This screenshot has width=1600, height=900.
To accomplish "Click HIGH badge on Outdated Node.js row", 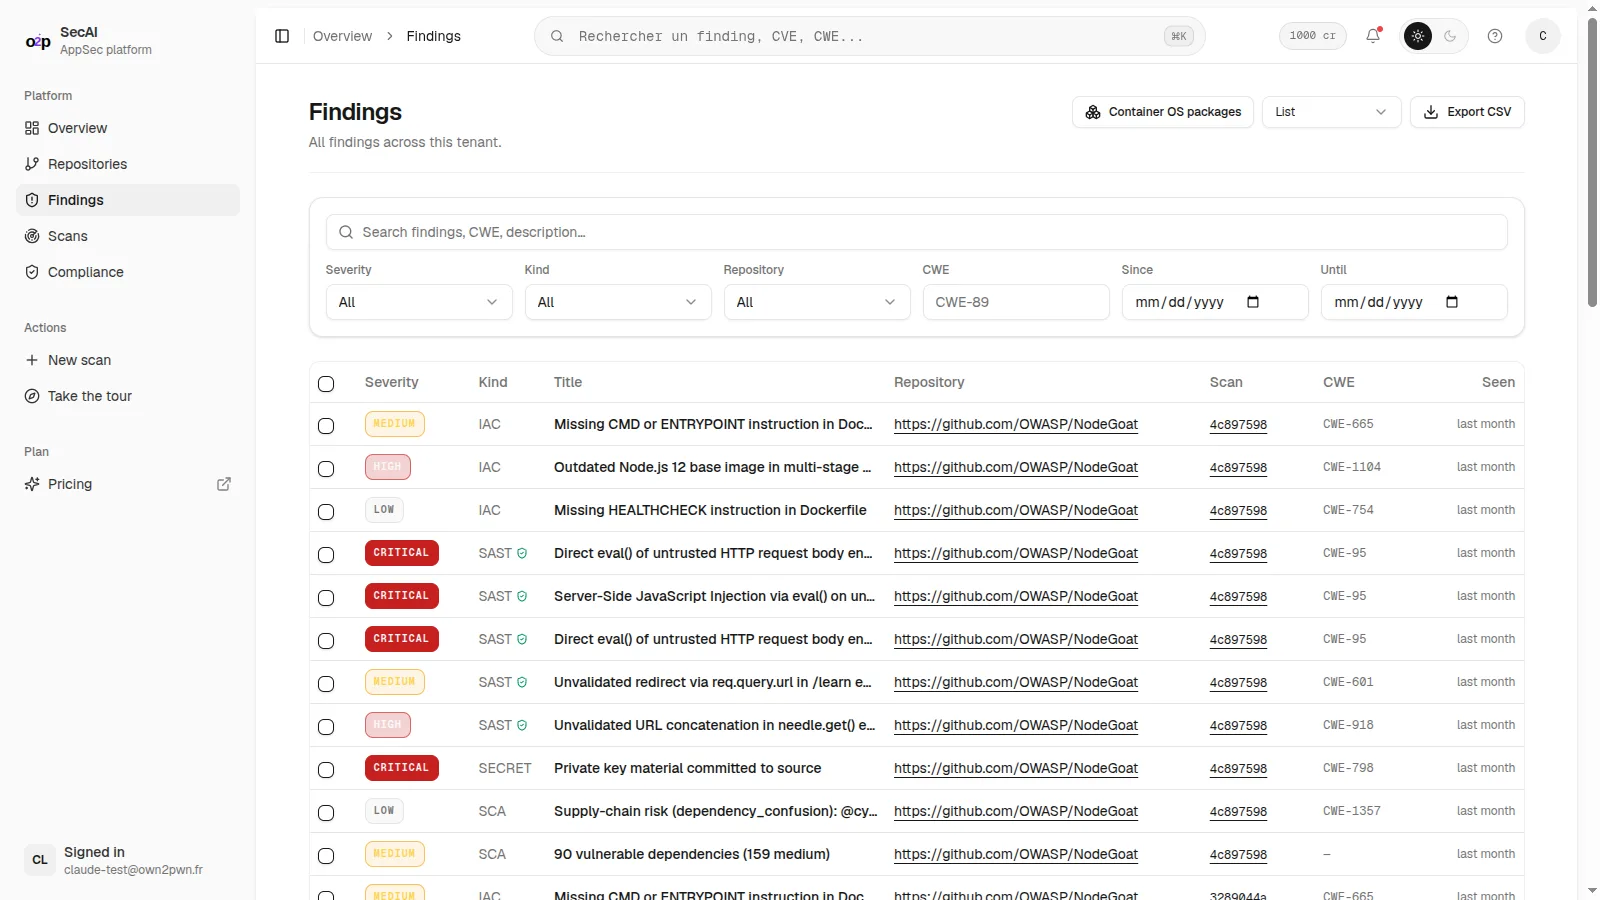I will click(387, 467).
